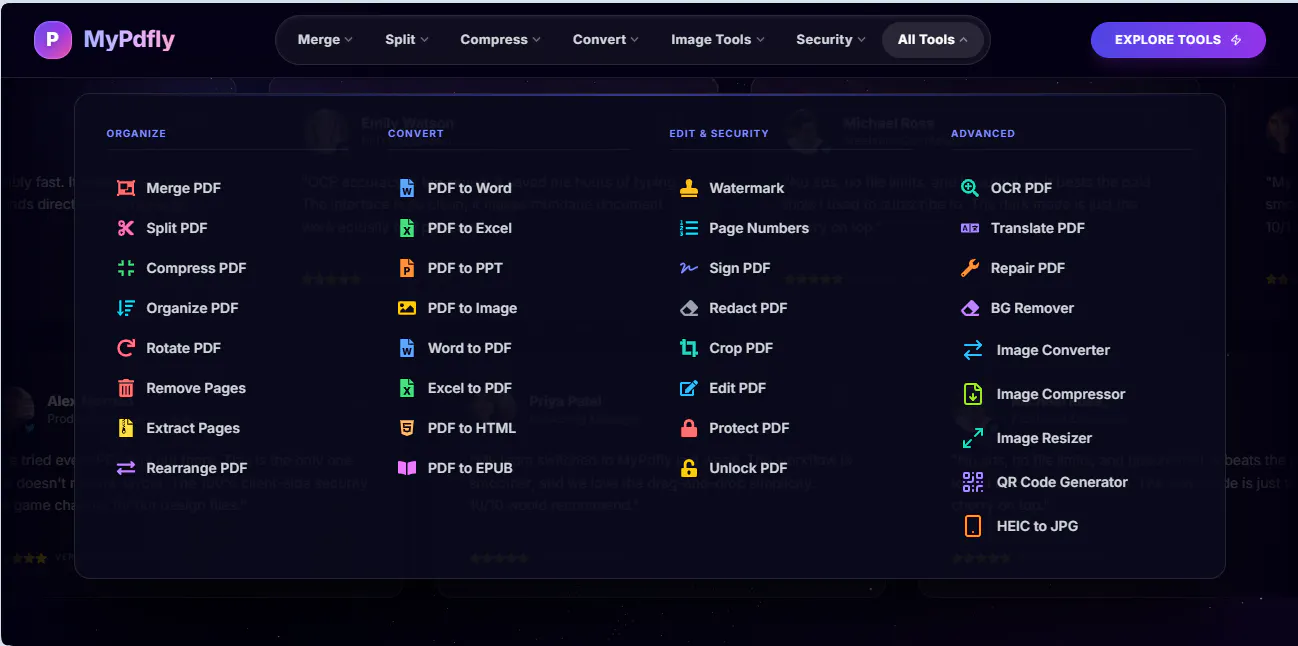The height and width of the screenshot is (646, 1298).
Task: Click the HEIC to JPG phone icon
Action: (973, 526)
